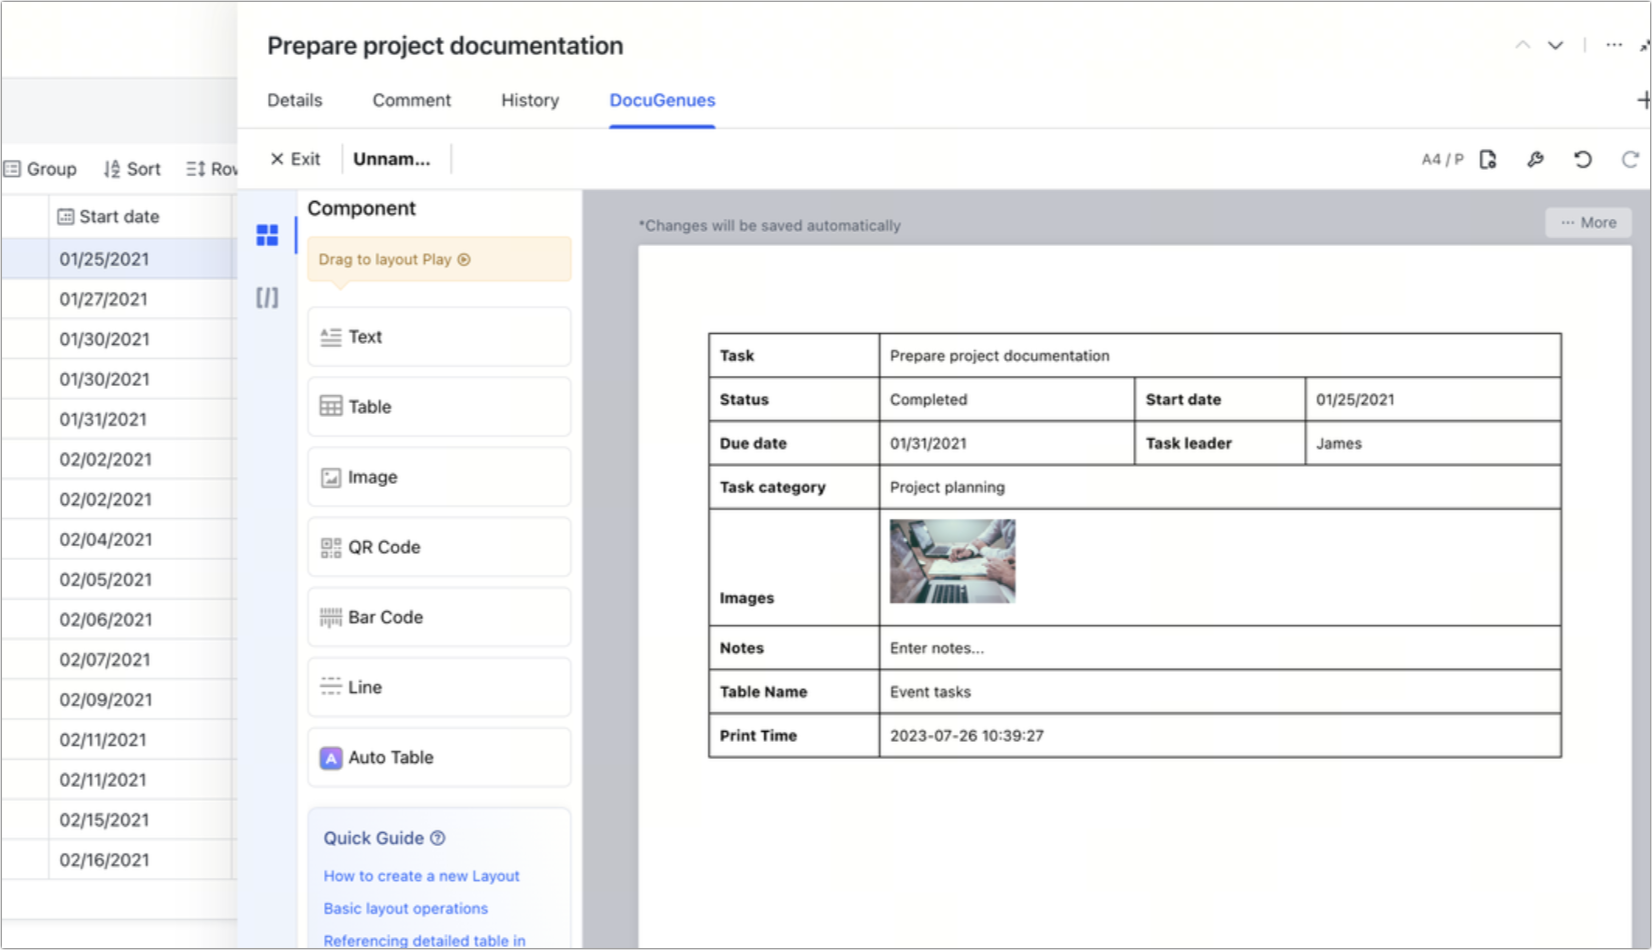Click the redo icon in the toolbar
This screenshot has height=950, width=1652.
click(x=1630, y=159)
